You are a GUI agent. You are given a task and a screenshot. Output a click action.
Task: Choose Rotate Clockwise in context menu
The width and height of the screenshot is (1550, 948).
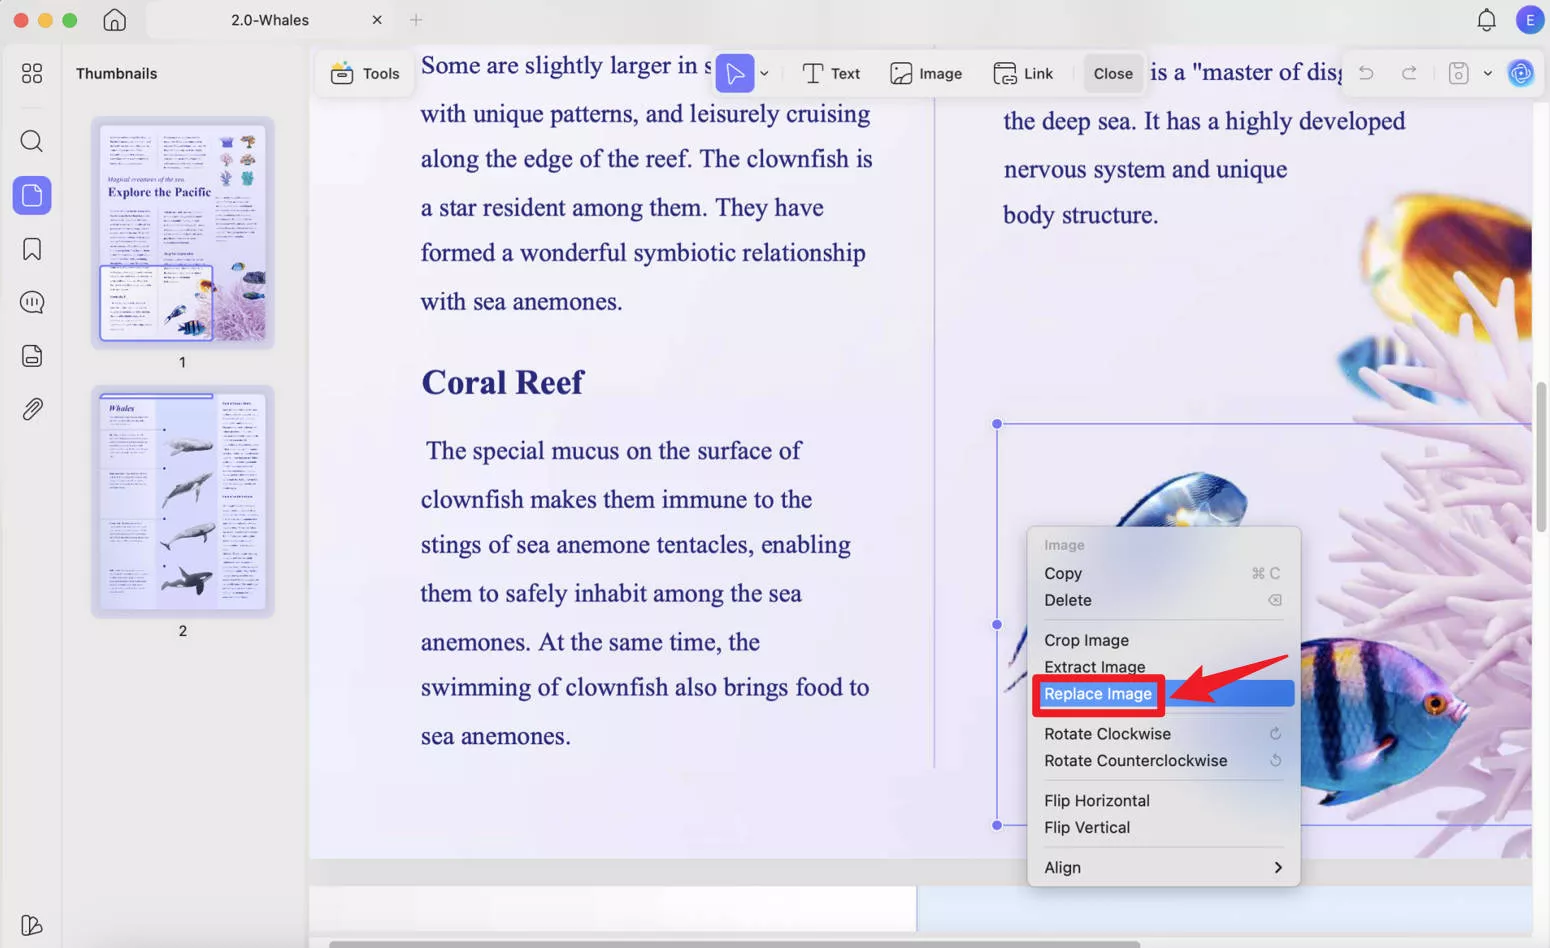point(1164,734)
